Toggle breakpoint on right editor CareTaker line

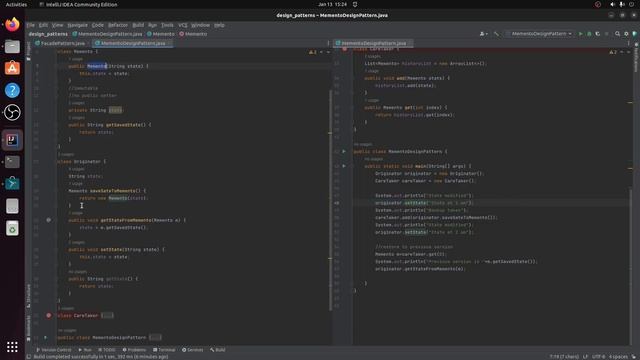(x=344, y=49)
